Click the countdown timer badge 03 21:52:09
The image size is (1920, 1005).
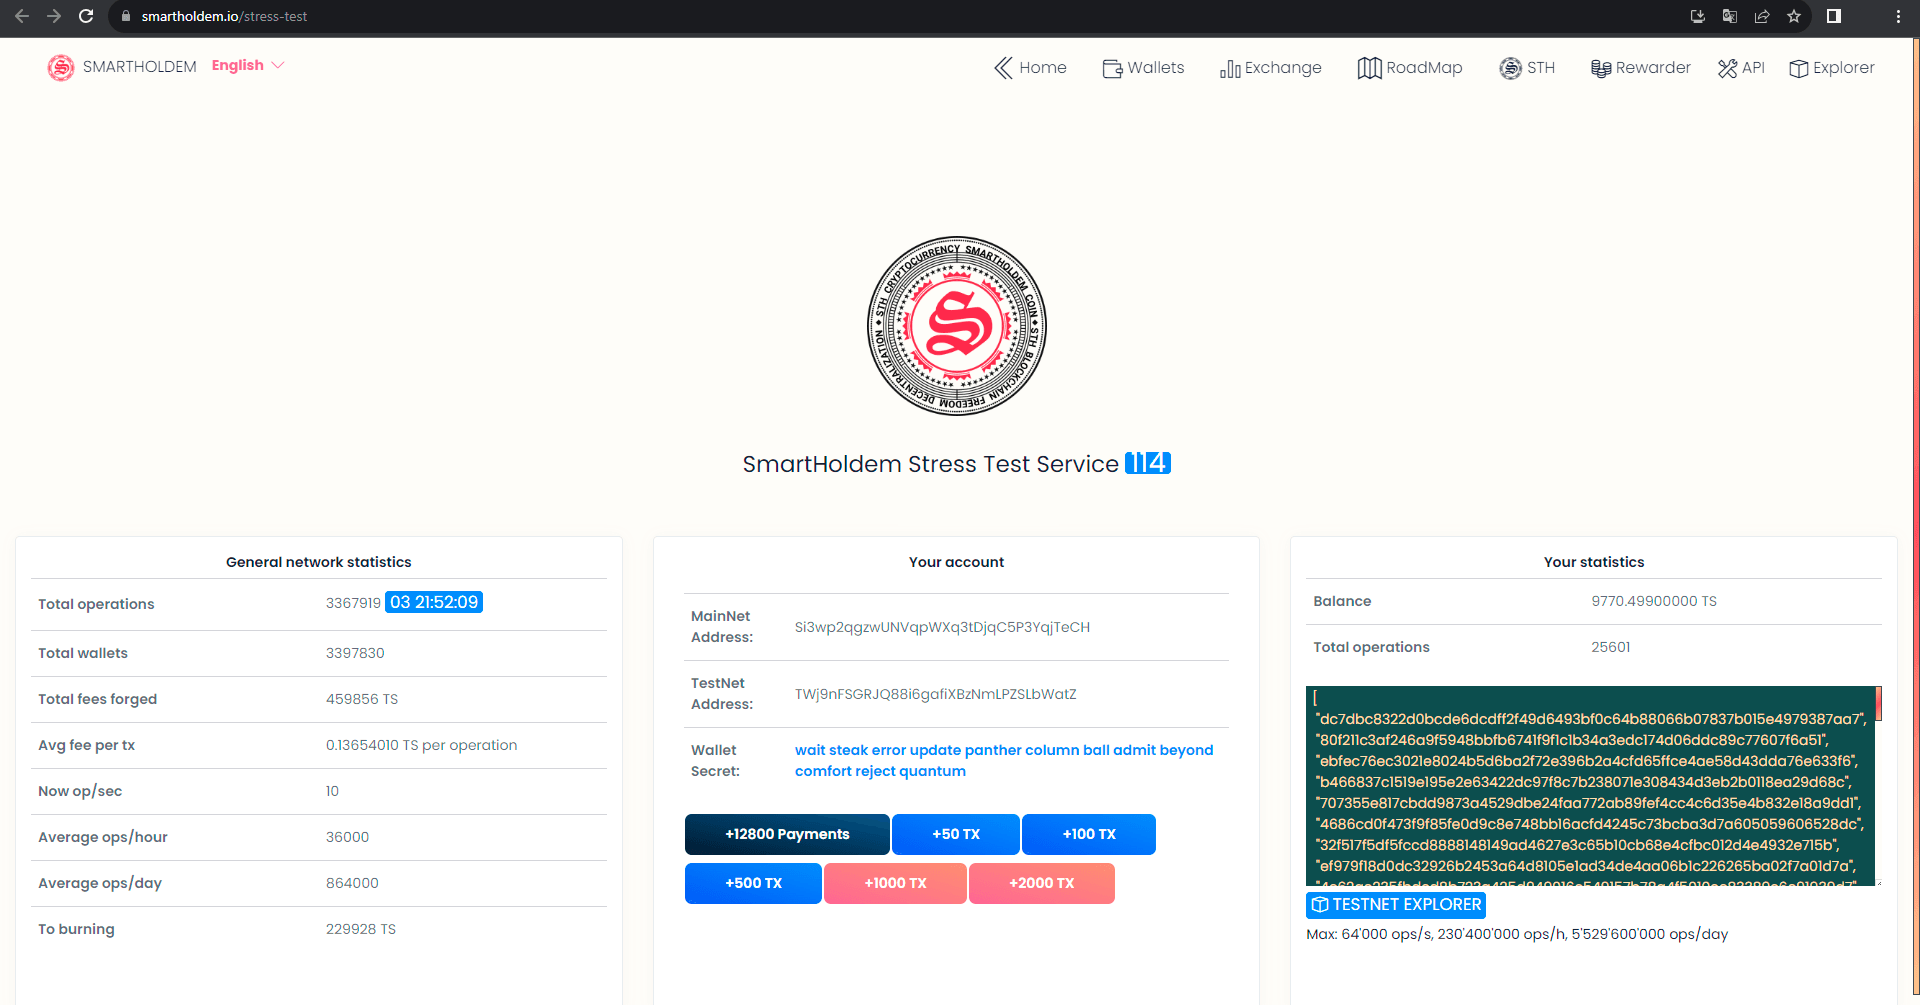point(434,602)
